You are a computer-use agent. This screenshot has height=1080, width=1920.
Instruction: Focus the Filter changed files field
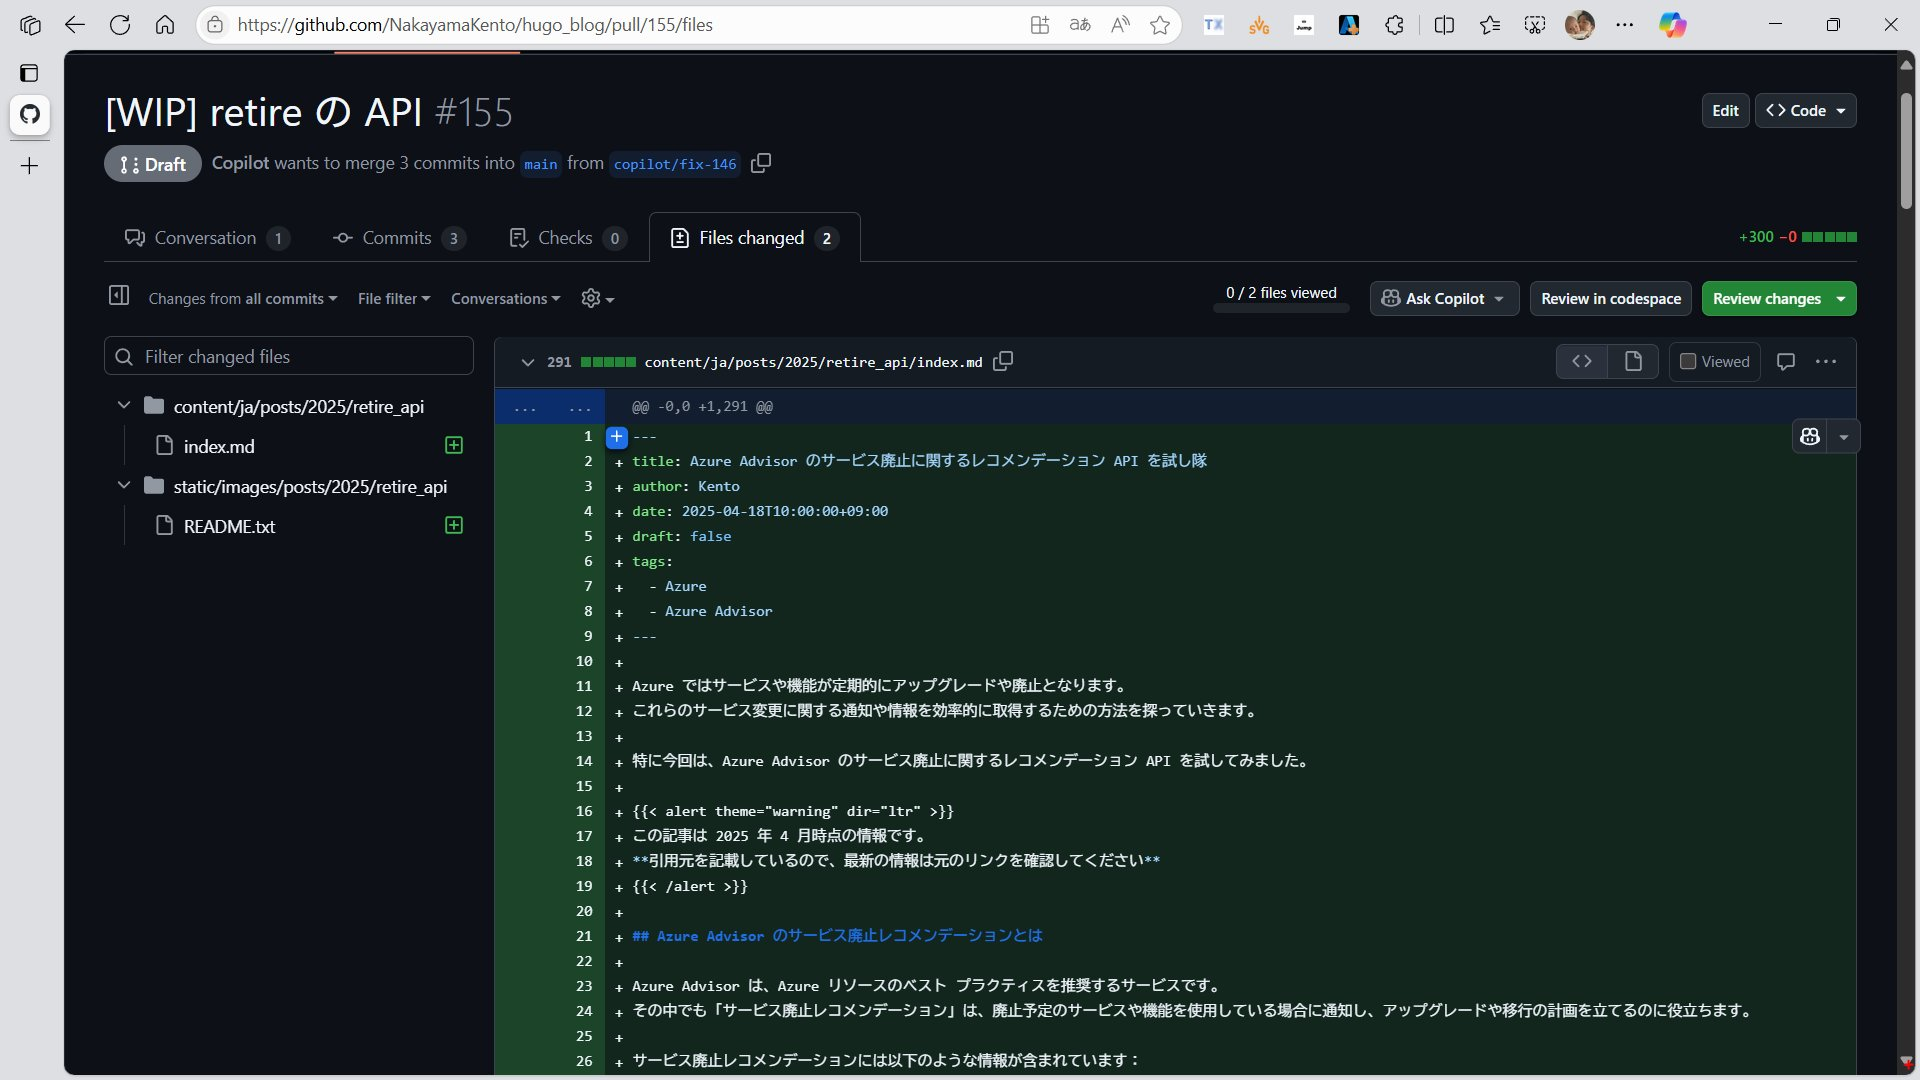point(300,356)
